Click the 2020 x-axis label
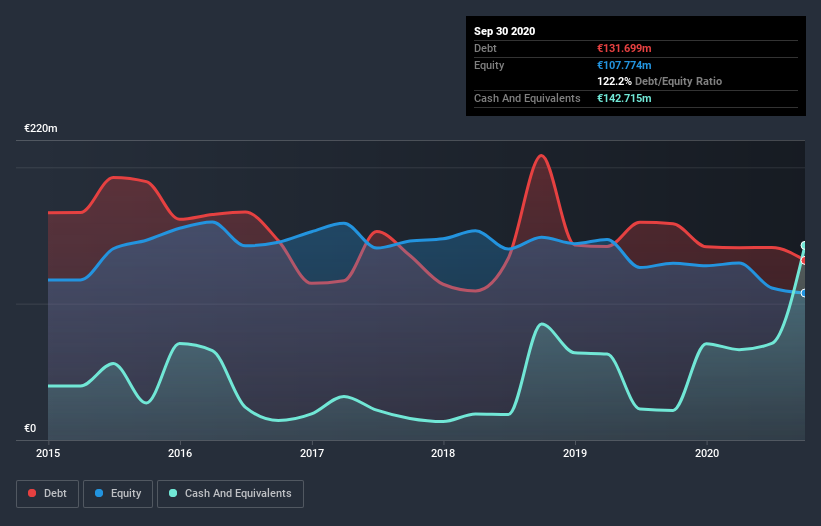Viewport: 821px width, 526px height. [707, 453]
